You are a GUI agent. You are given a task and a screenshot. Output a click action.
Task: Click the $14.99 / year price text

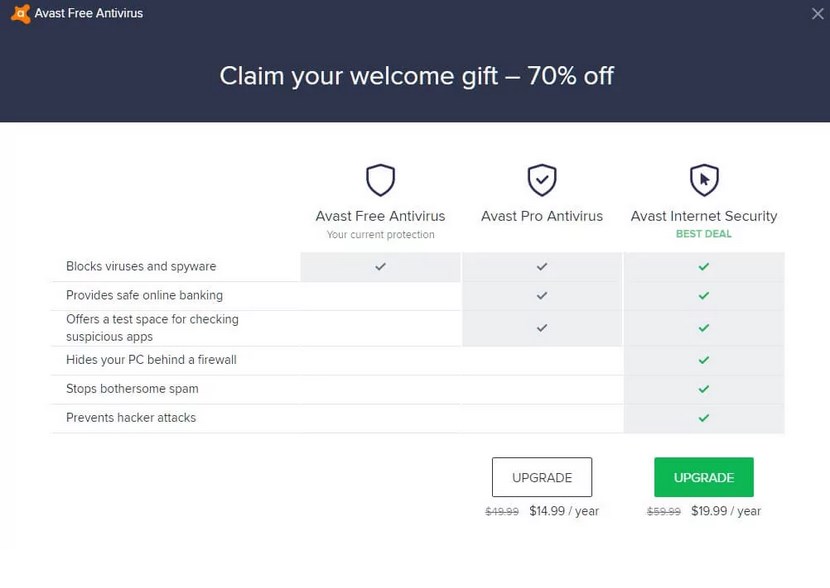pos(564,511)
